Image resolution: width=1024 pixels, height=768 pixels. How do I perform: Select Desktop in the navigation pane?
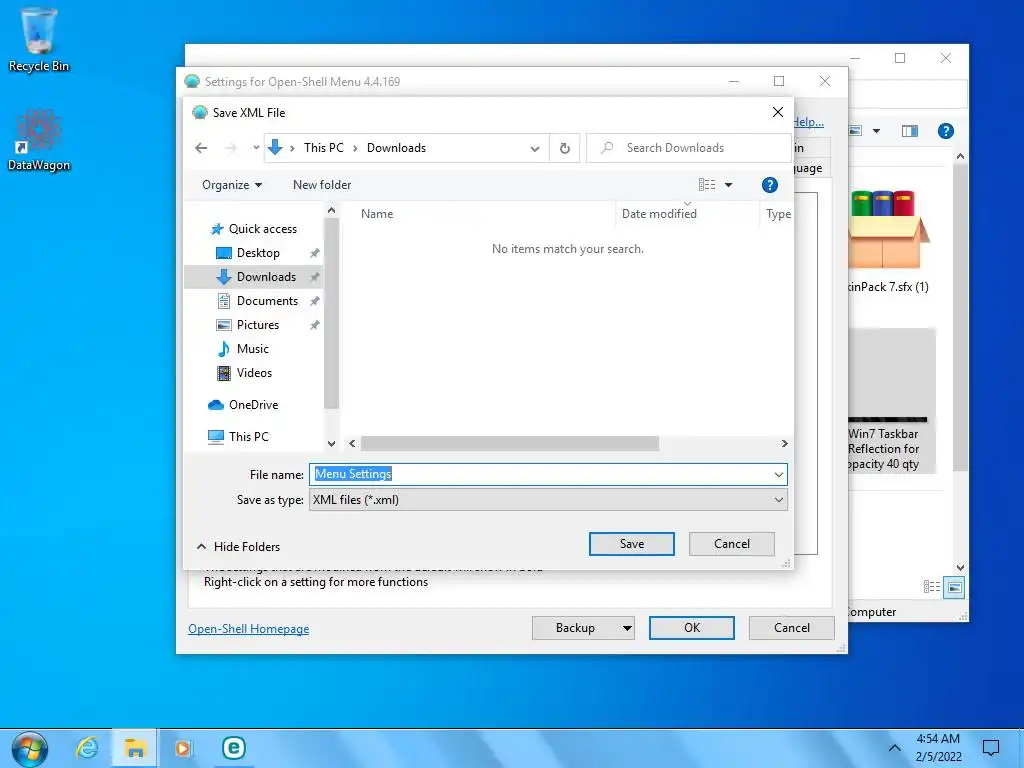(257, 253)
